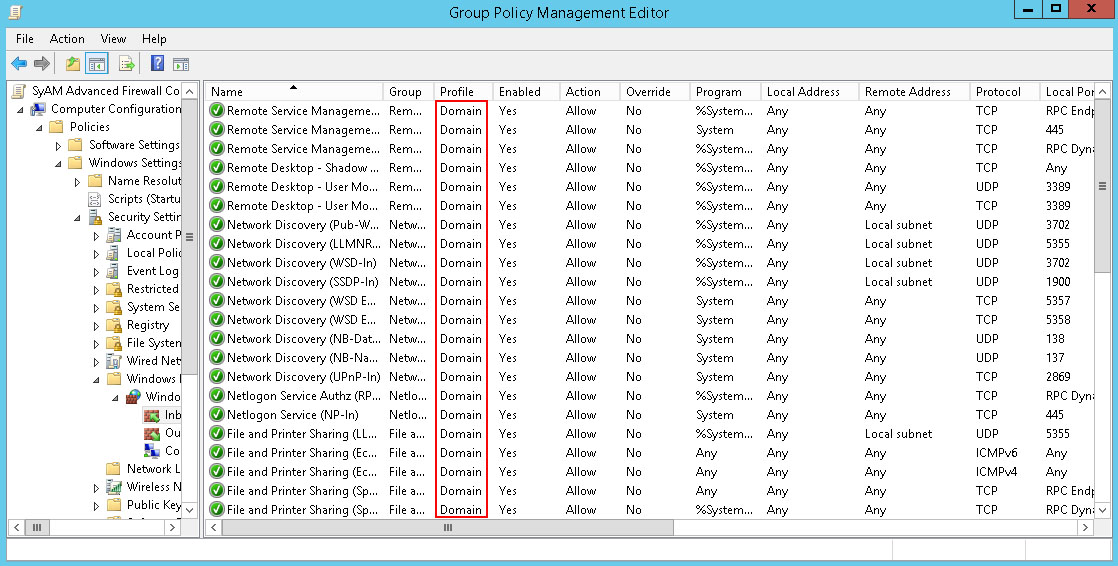This screenshot has width=1118, height=566.
Task: Click green check icon of Netlogon Service (NP-In)
Action: pos(216,415)
